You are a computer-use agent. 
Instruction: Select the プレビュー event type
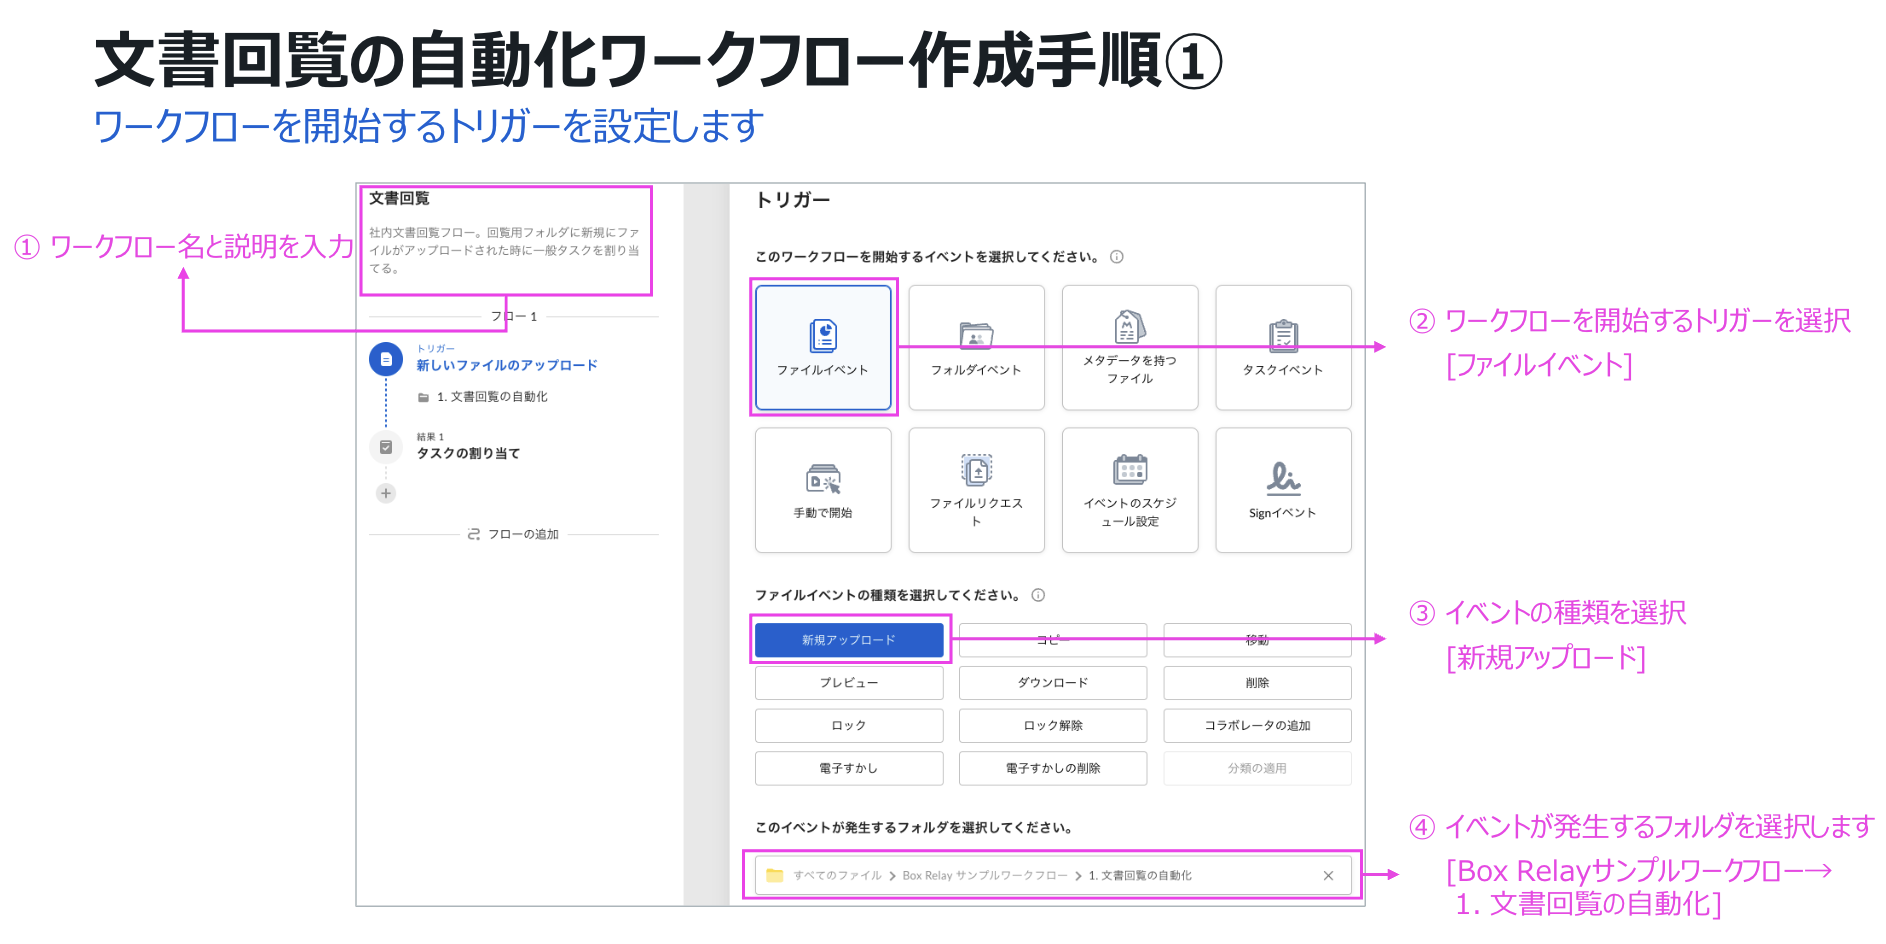coord(848,683)
